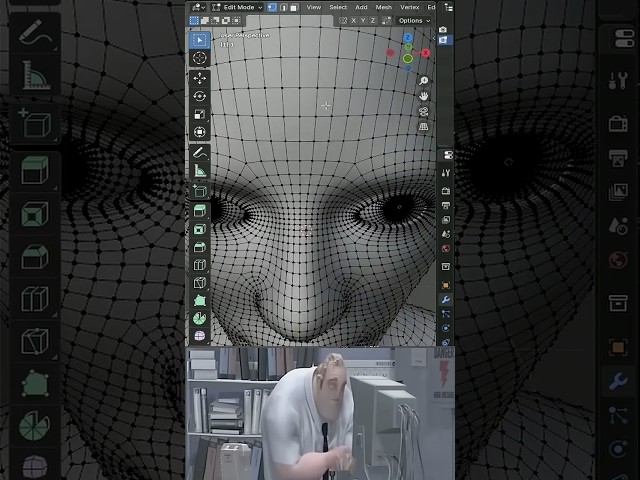Set selection mode to extend
This screenshot has height=480, width=640.
205,20
